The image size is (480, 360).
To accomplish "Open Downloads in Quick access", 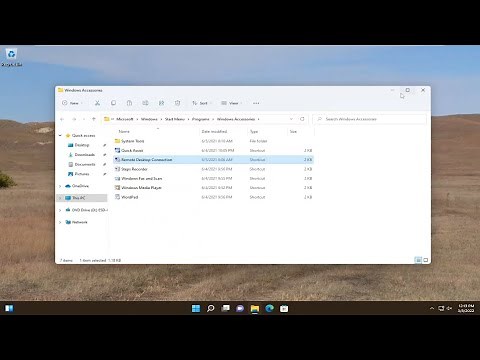I will point(85,155).
